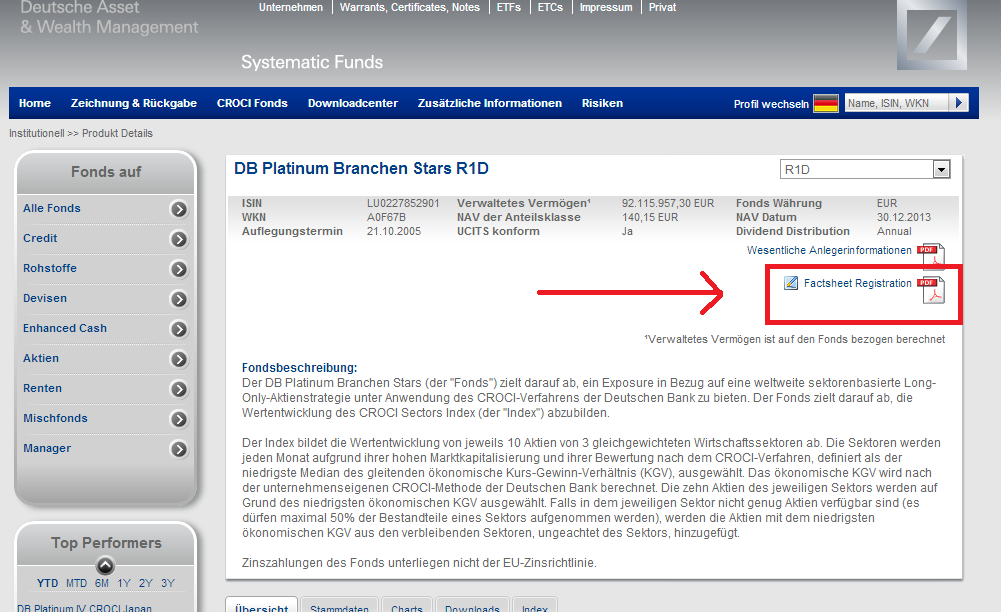Click arrow icon next to Manager

(179, 449)
